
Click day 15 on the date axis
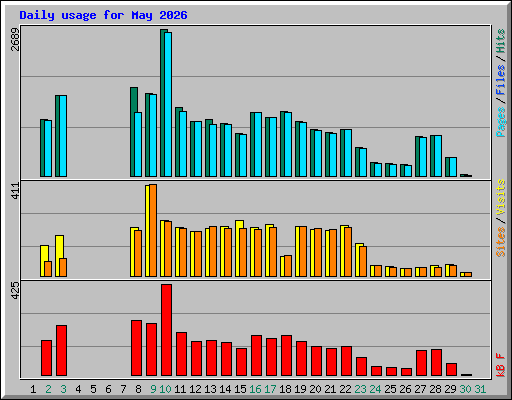tap(240, 389)
